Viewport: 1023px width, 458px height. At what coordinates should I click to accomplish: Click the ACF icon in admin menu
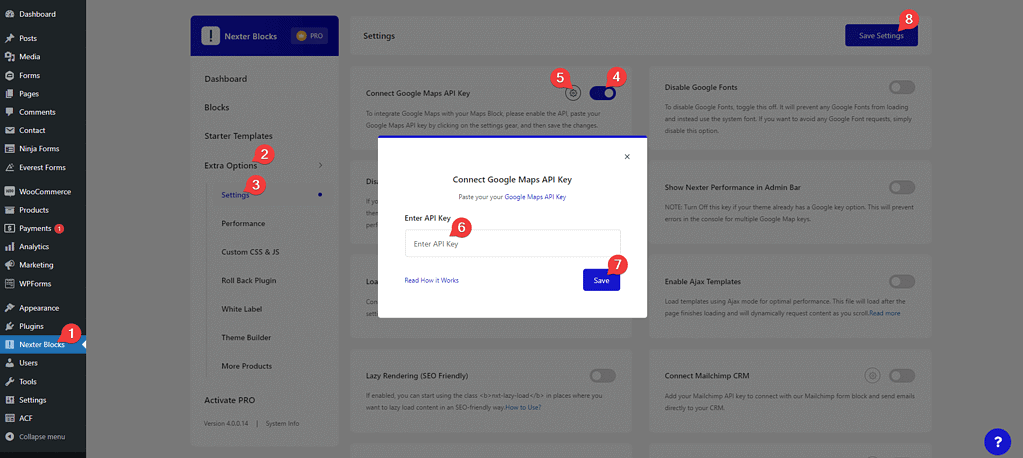click(x=10, y=418)
